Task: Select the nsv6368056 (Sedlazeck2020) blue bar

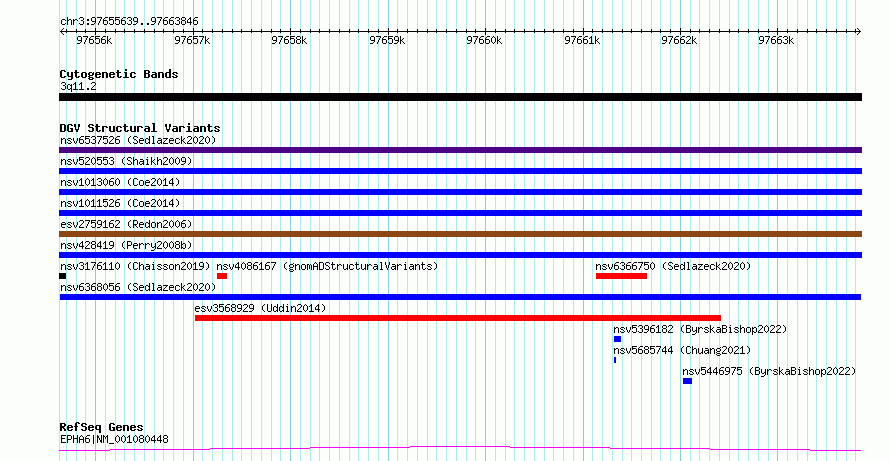Action: point(460,297)
